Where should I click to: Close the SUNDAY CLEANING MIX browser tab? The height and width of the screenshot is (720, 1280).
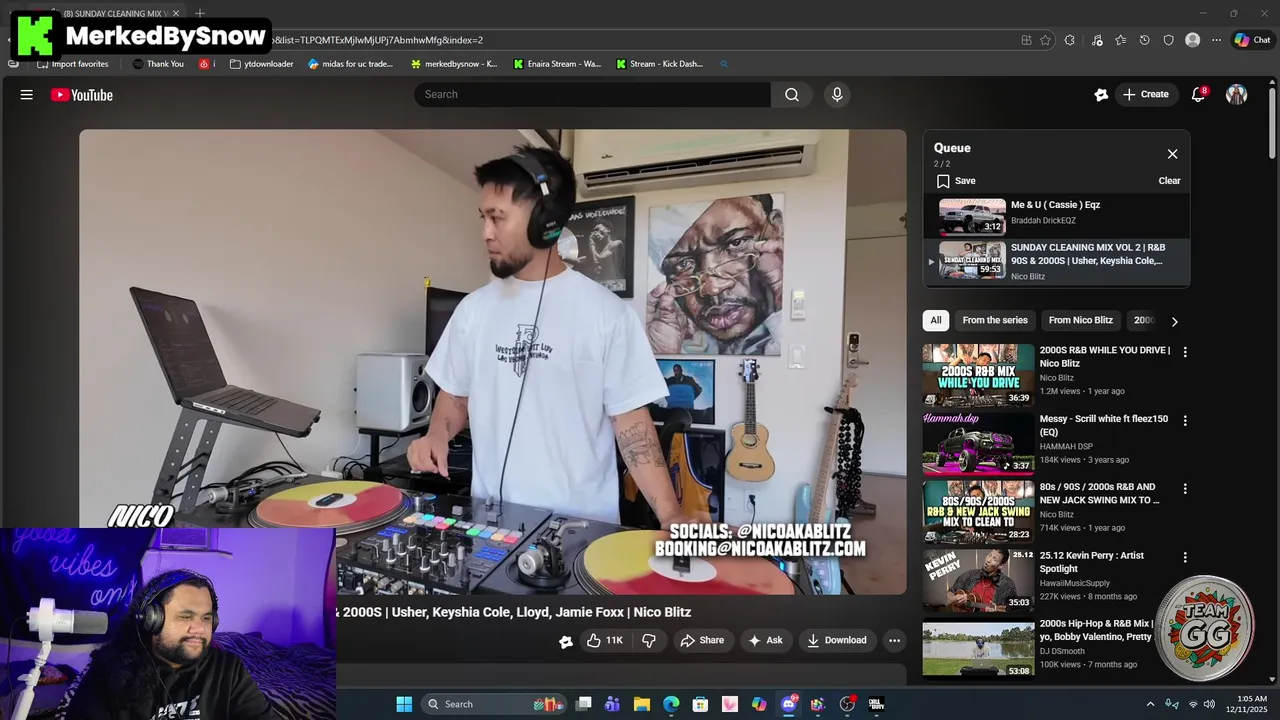tap(176, 13)
